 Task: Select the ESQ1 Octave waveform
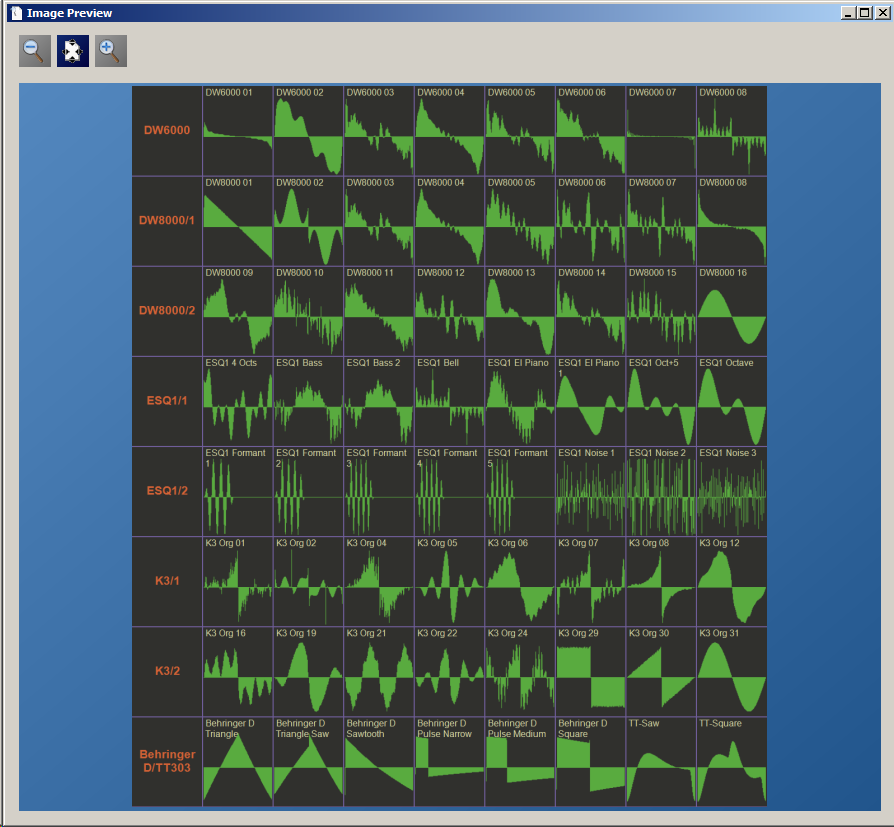coord(732,401)
